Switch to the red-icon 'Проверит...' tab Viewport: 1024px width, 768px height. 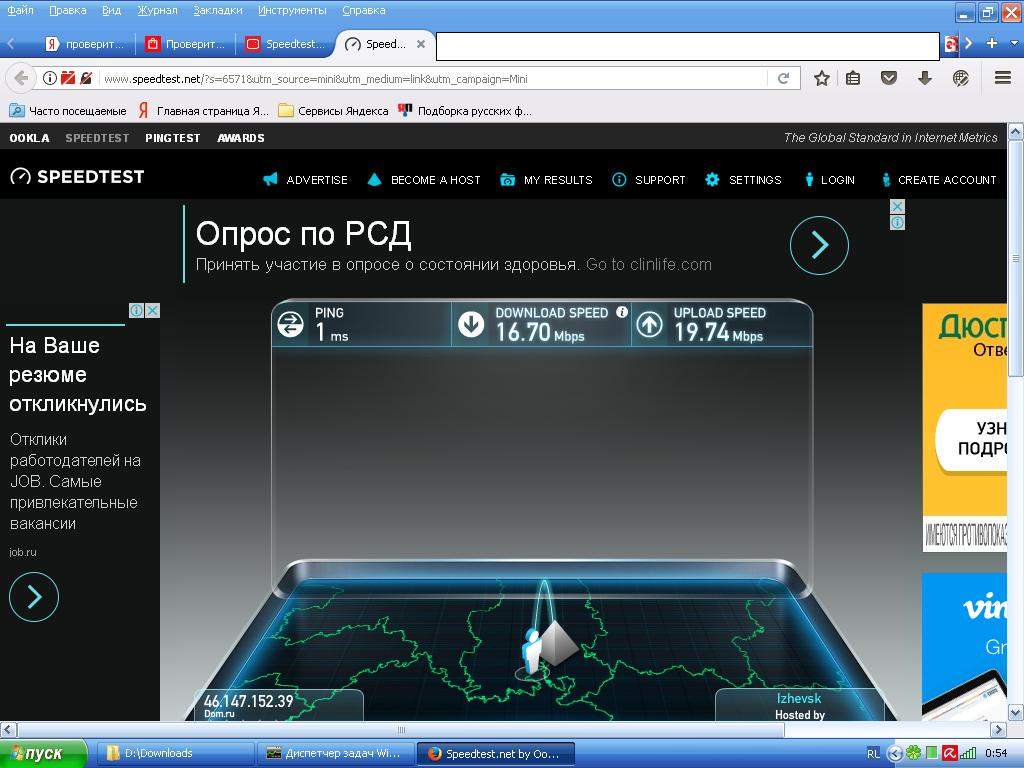(185, 44)
